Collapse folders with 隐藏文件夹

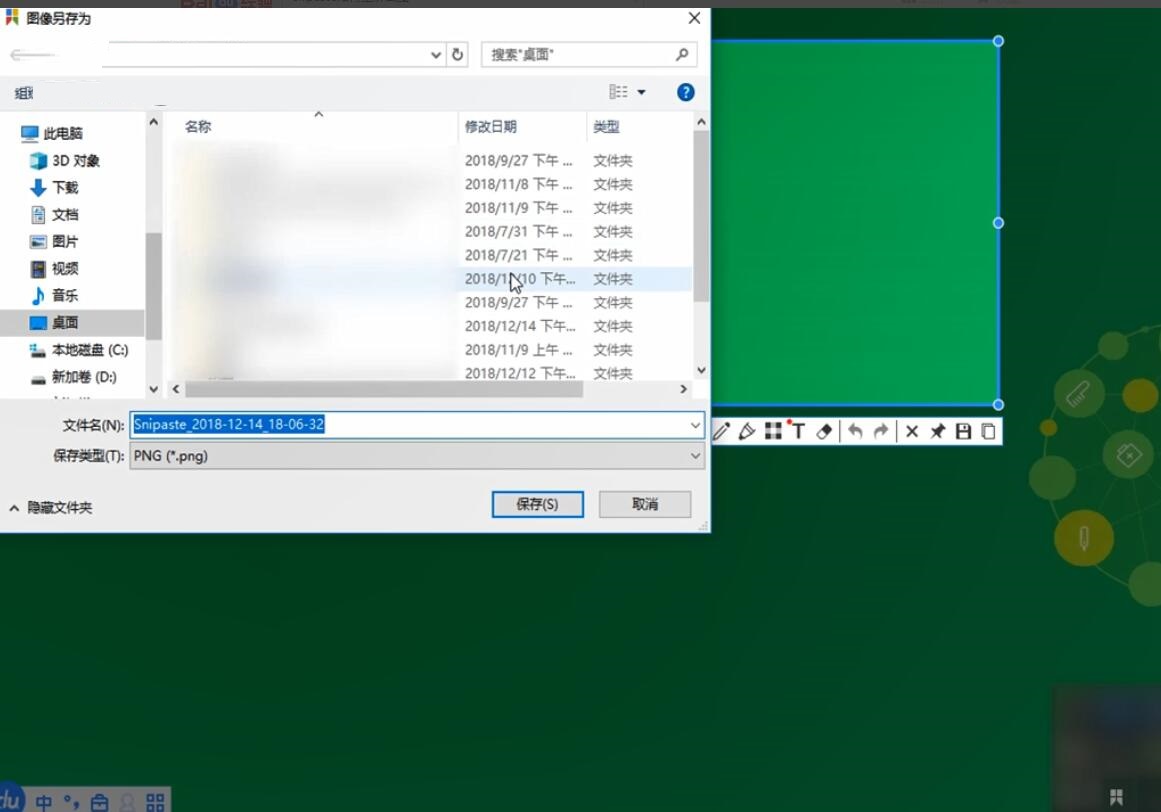52,508
